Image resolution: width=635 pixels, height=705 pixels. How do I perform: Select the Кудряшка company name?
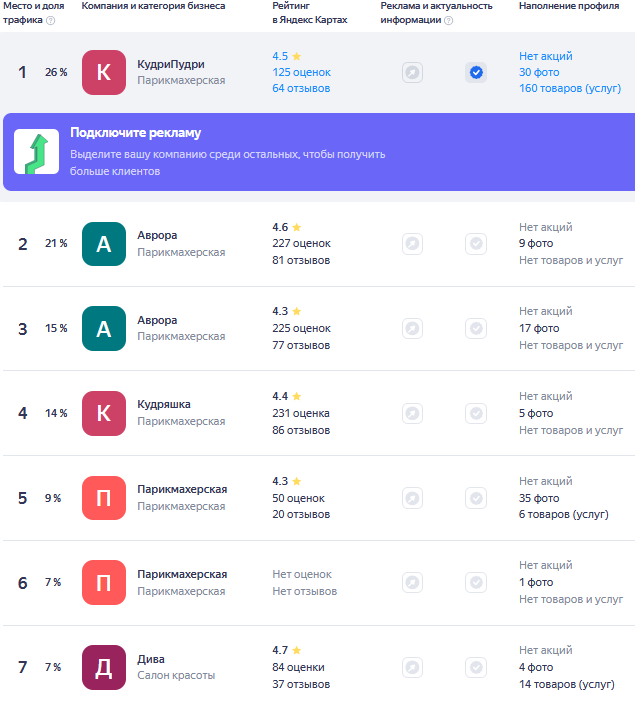pyautogui.click(x=164, y=404)
